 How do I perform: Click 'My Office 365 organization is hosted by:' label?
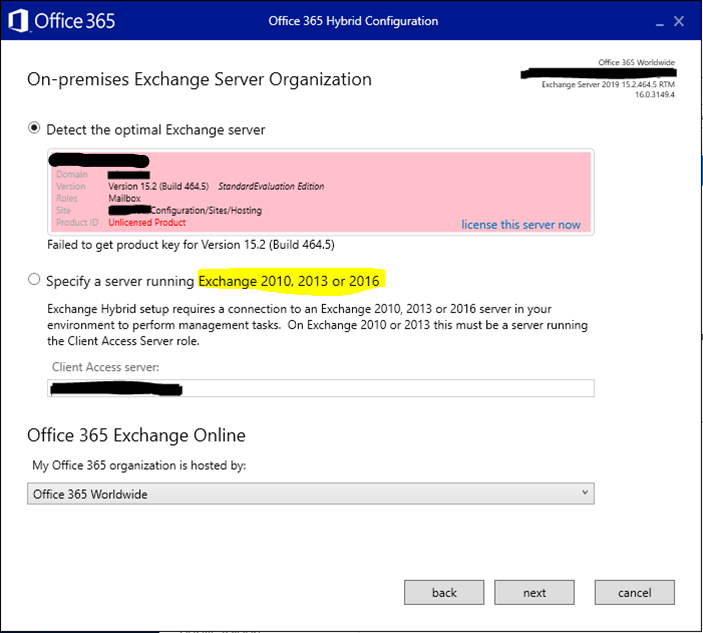[x=139, y=465]
